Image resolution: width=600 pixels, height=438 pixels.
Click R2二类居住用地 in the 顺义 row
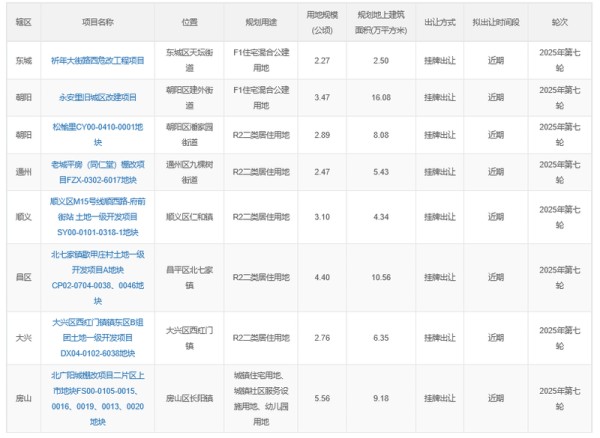click(261, 217)
